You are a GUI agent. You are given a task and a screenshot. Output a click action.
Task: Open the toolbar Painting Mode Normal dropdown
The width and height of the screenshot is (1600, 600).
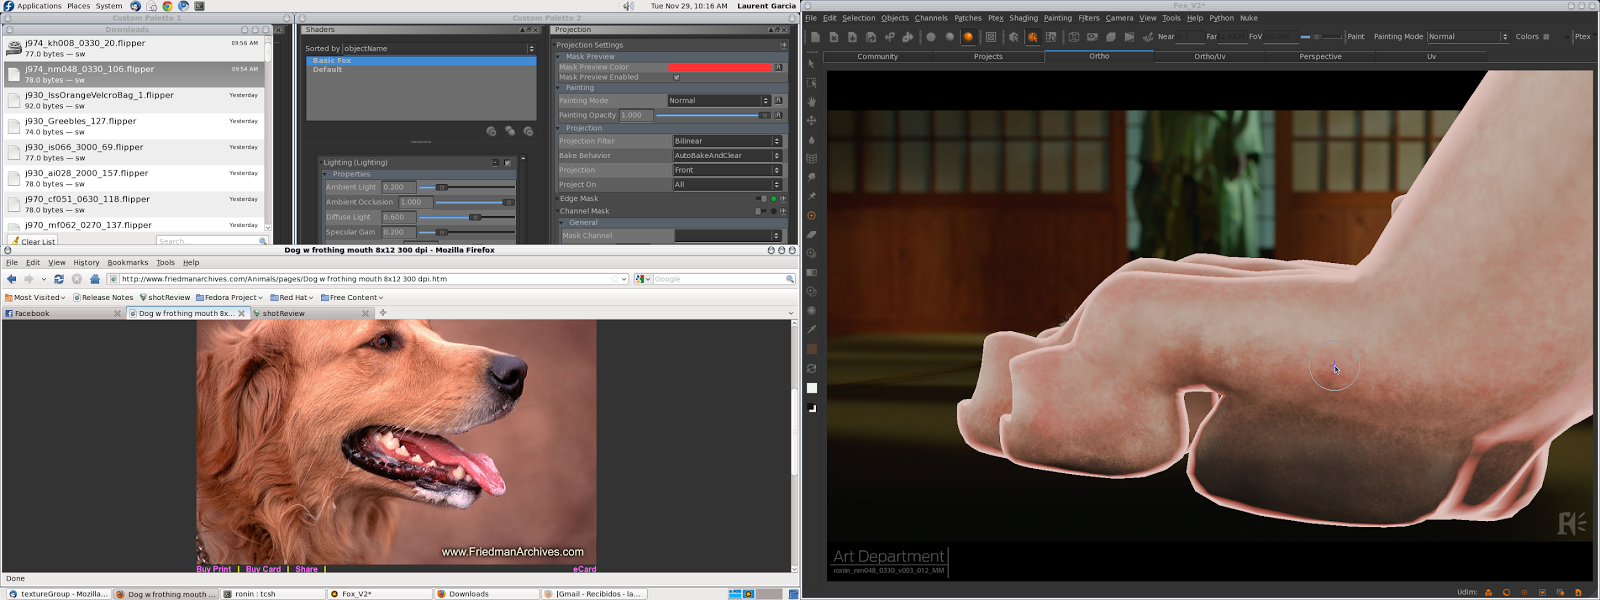pos(1467,37)
